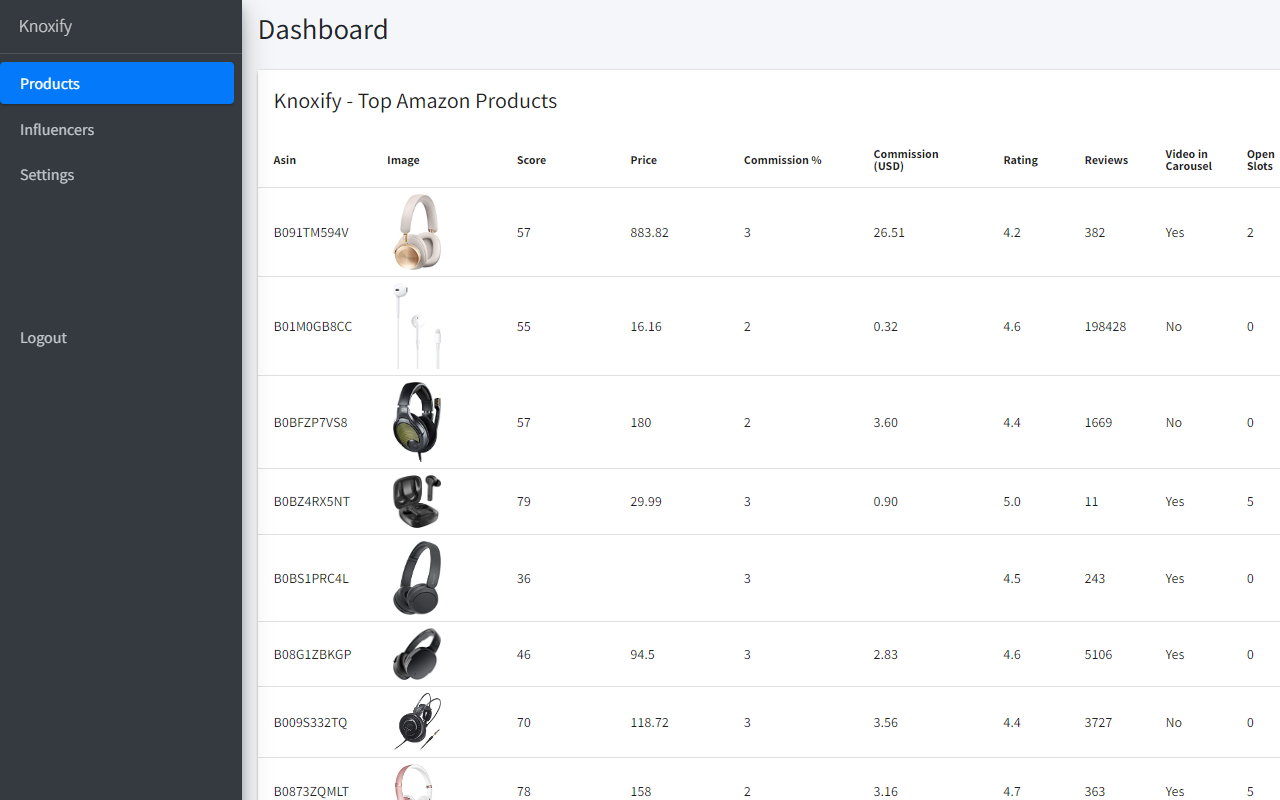1280x800 pixels.
Task: Click the price 180
Action: click(641, 422)
